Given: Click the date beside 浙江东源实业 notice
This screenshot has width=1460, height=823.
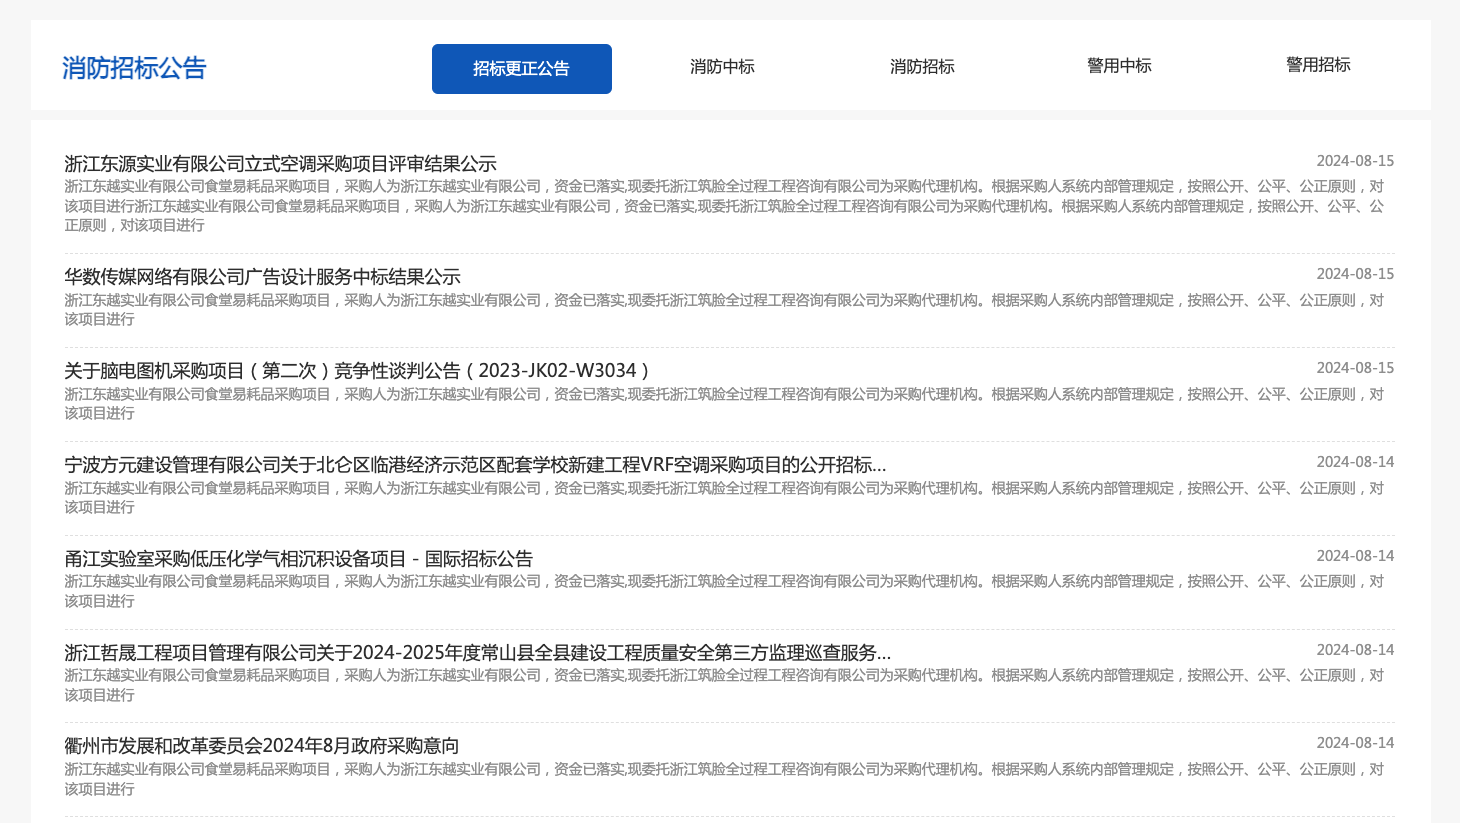Looking at the screenshot, I should coord(1355,161).
